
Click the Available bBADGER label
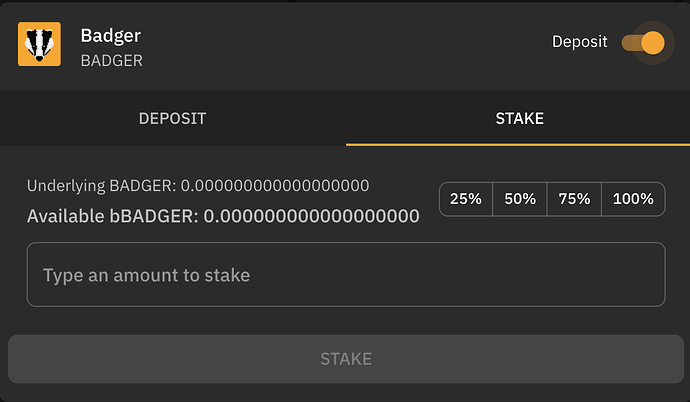pos(112,215)
